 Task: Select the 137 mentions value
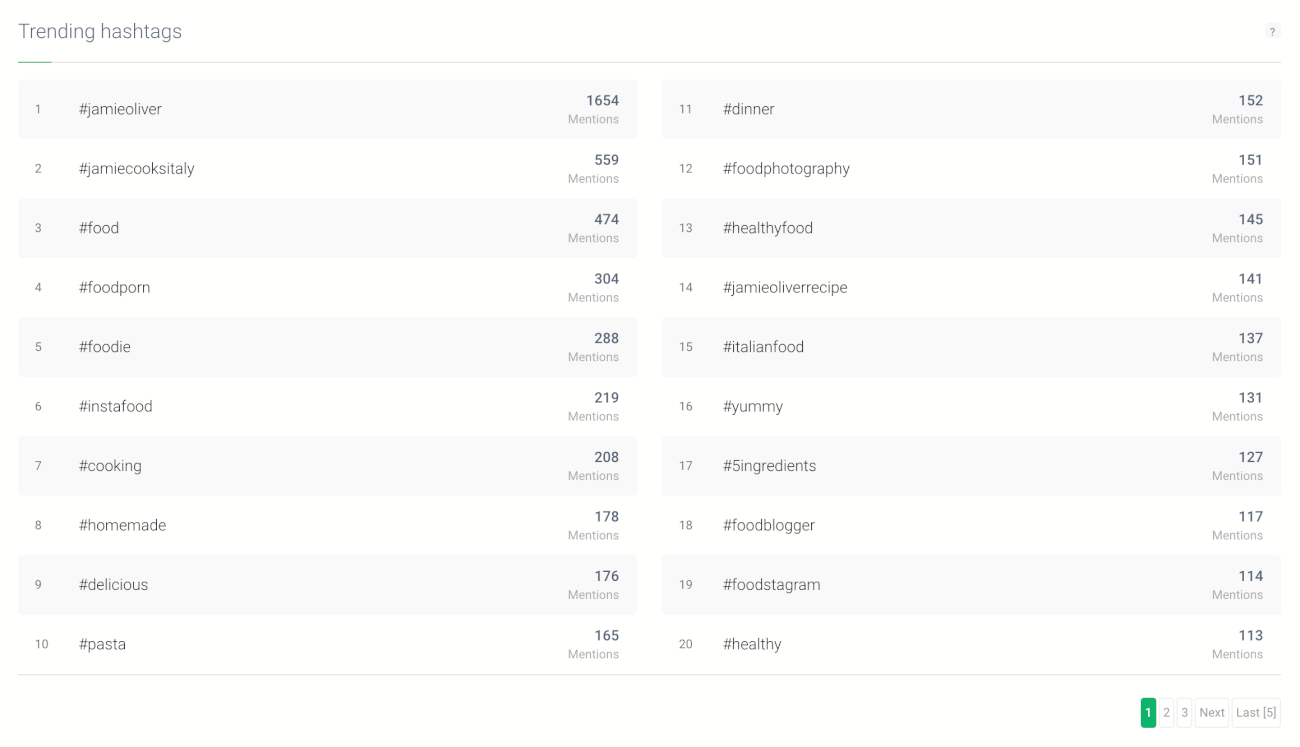pos(1250,339)
